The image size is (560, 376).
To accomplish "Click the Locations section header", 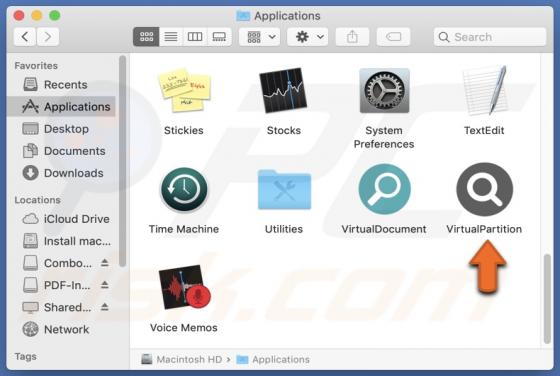I will pyautogui.click(x=38, y=200).
